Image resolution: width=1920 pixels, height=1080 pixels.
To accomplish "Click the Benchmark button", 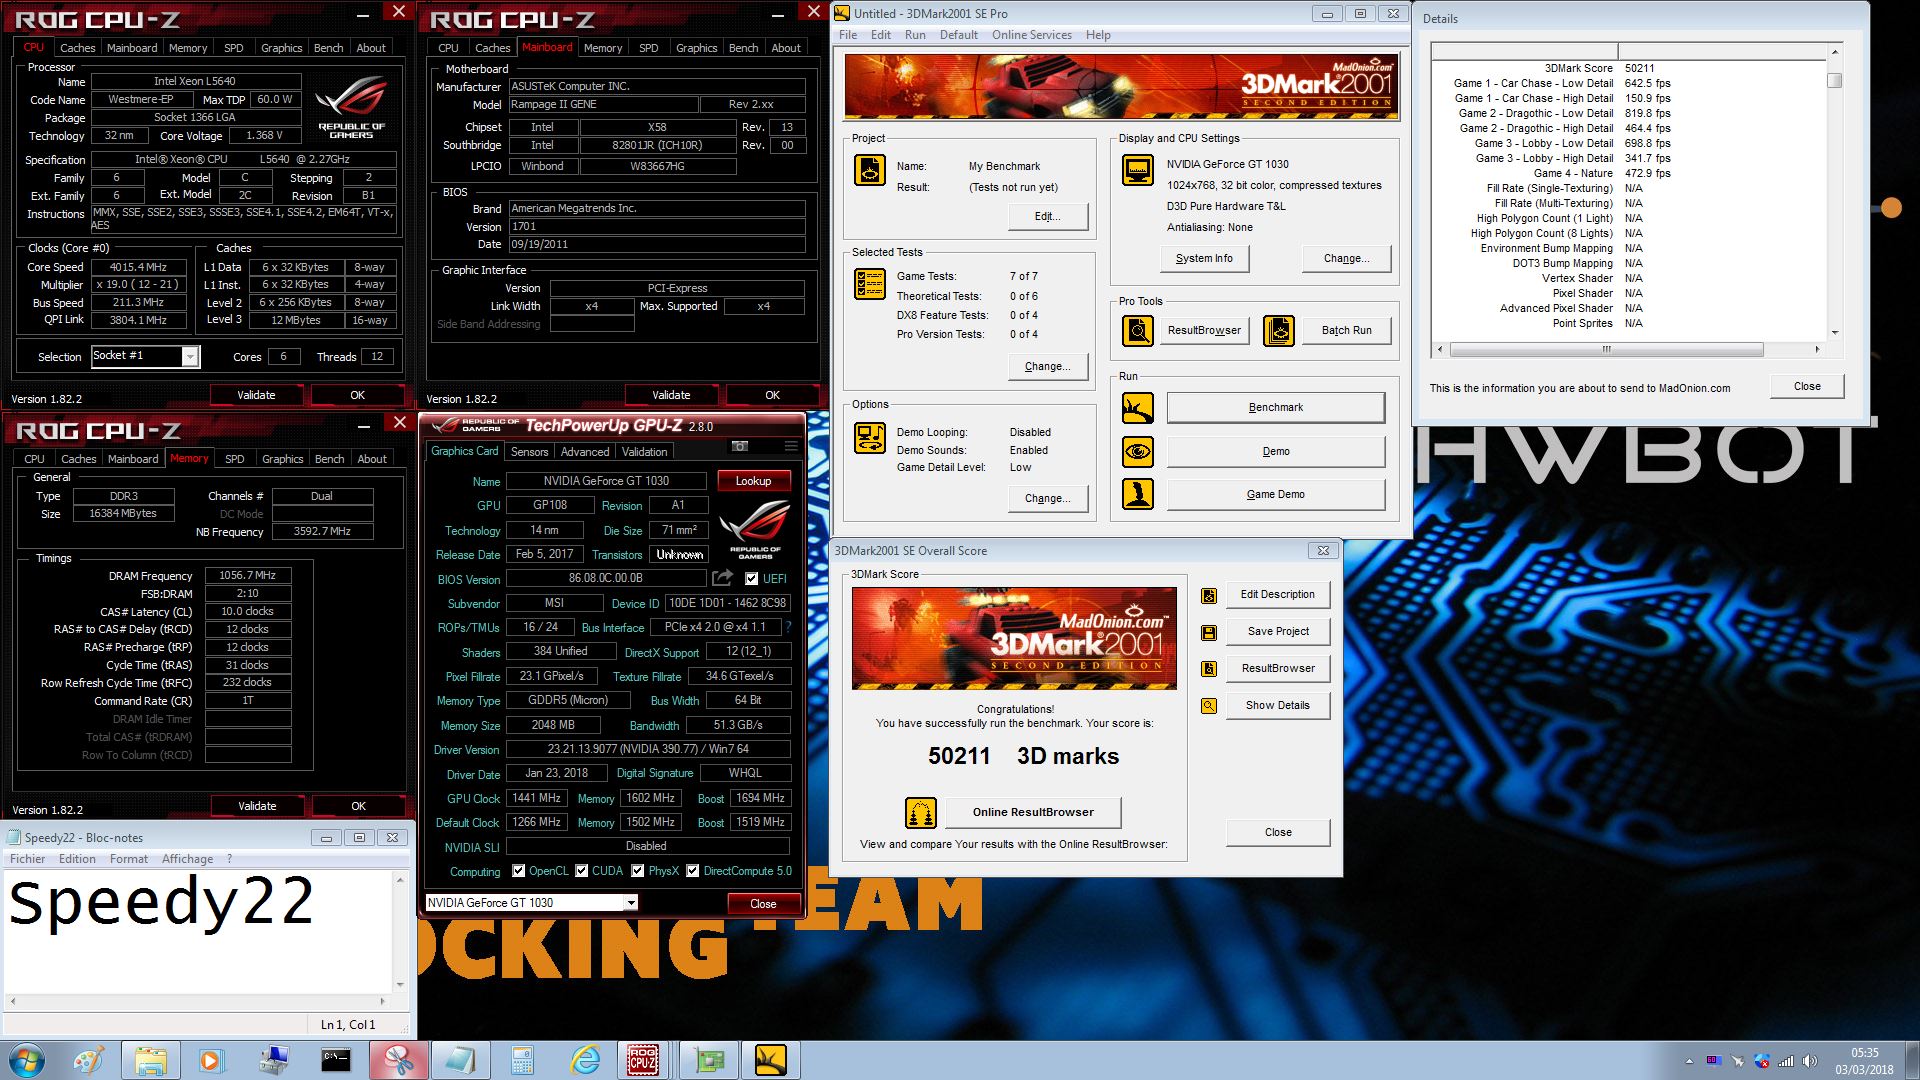I will pyautogui.click(x=1275, y=407).
